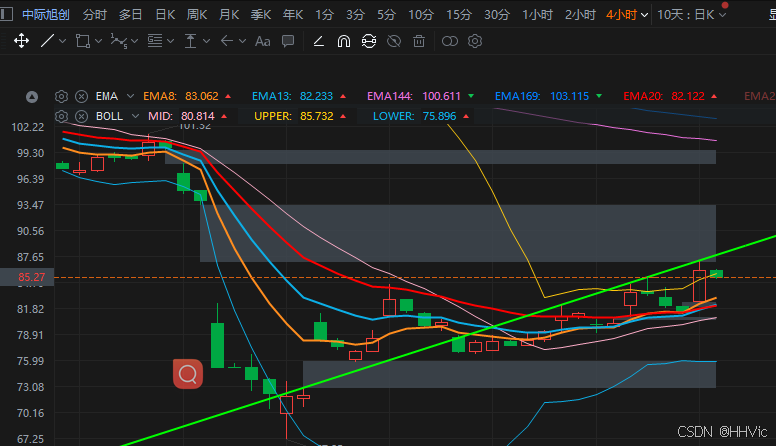
Task: Select the arrow marker tool
Action: coord(227,41)
